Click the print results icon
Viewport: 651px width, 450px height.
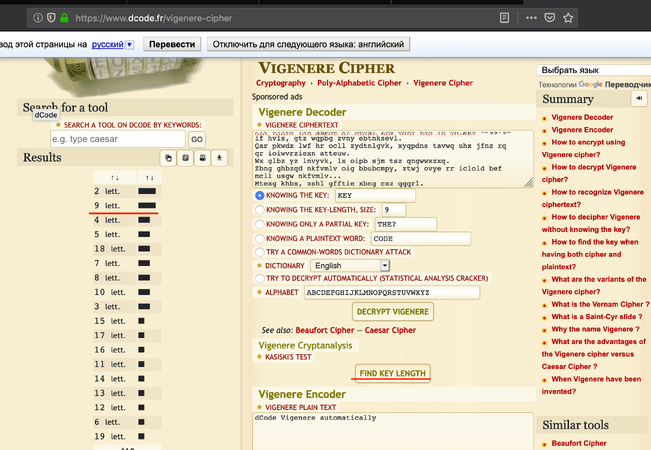click(202, 158)
